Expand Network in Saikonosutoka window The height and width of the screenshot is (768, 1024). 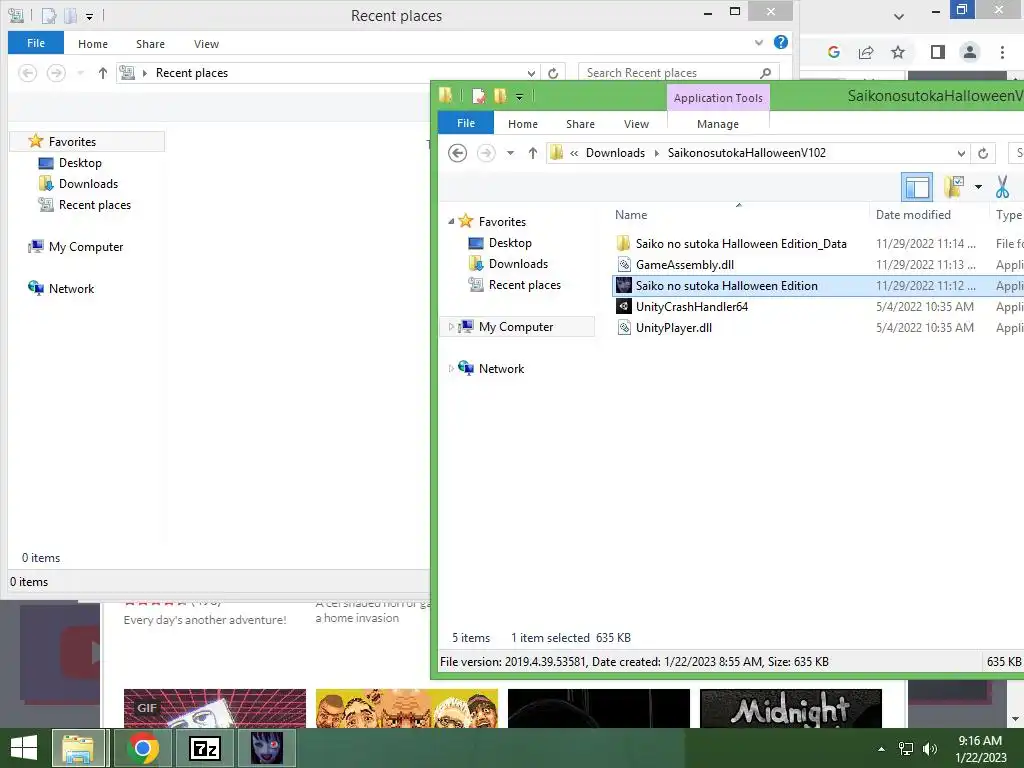[451, 368]
